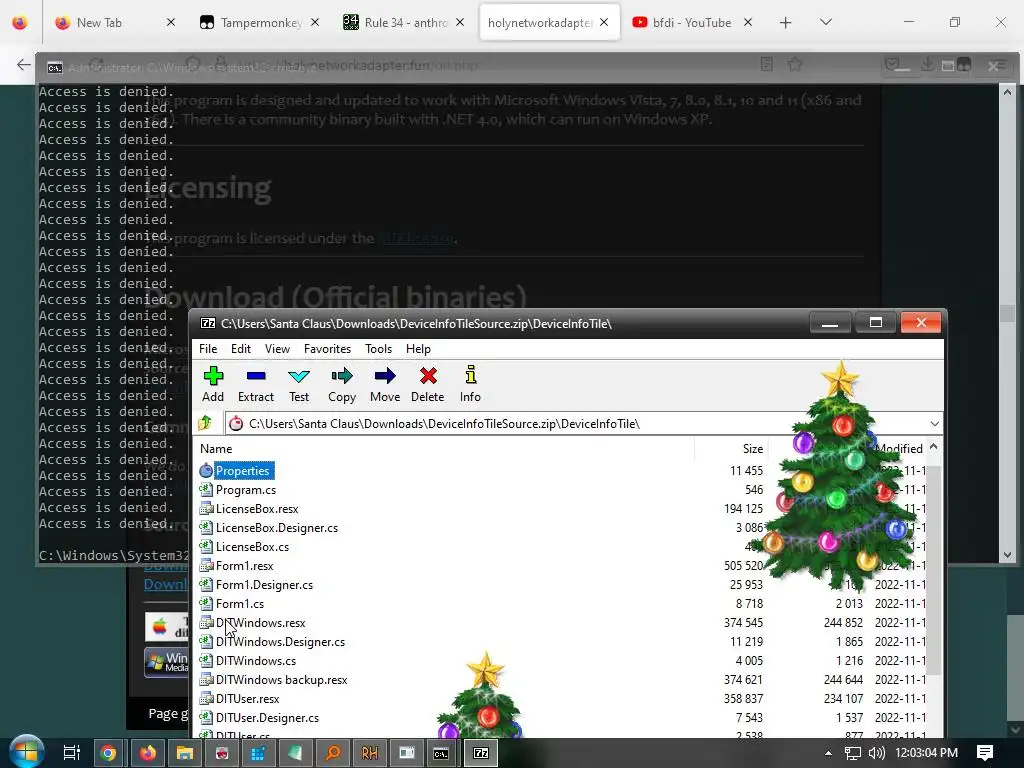Click the 7-Zip file list scroll up arrow

pyautogui.click(x=934, y=447)
